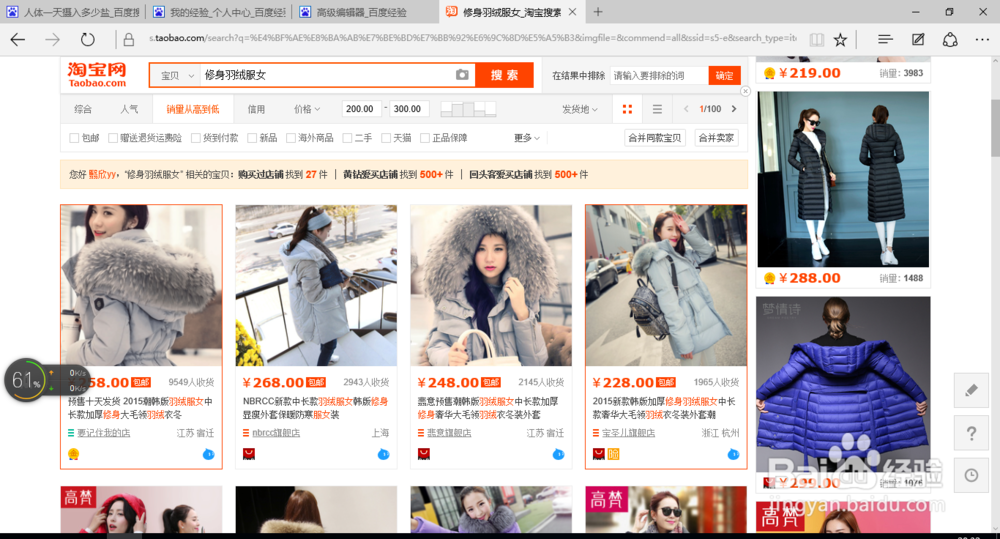1000x539 pixels.
Task: Open the 宝贝 search type dropdown
Action: coord(175,75)
